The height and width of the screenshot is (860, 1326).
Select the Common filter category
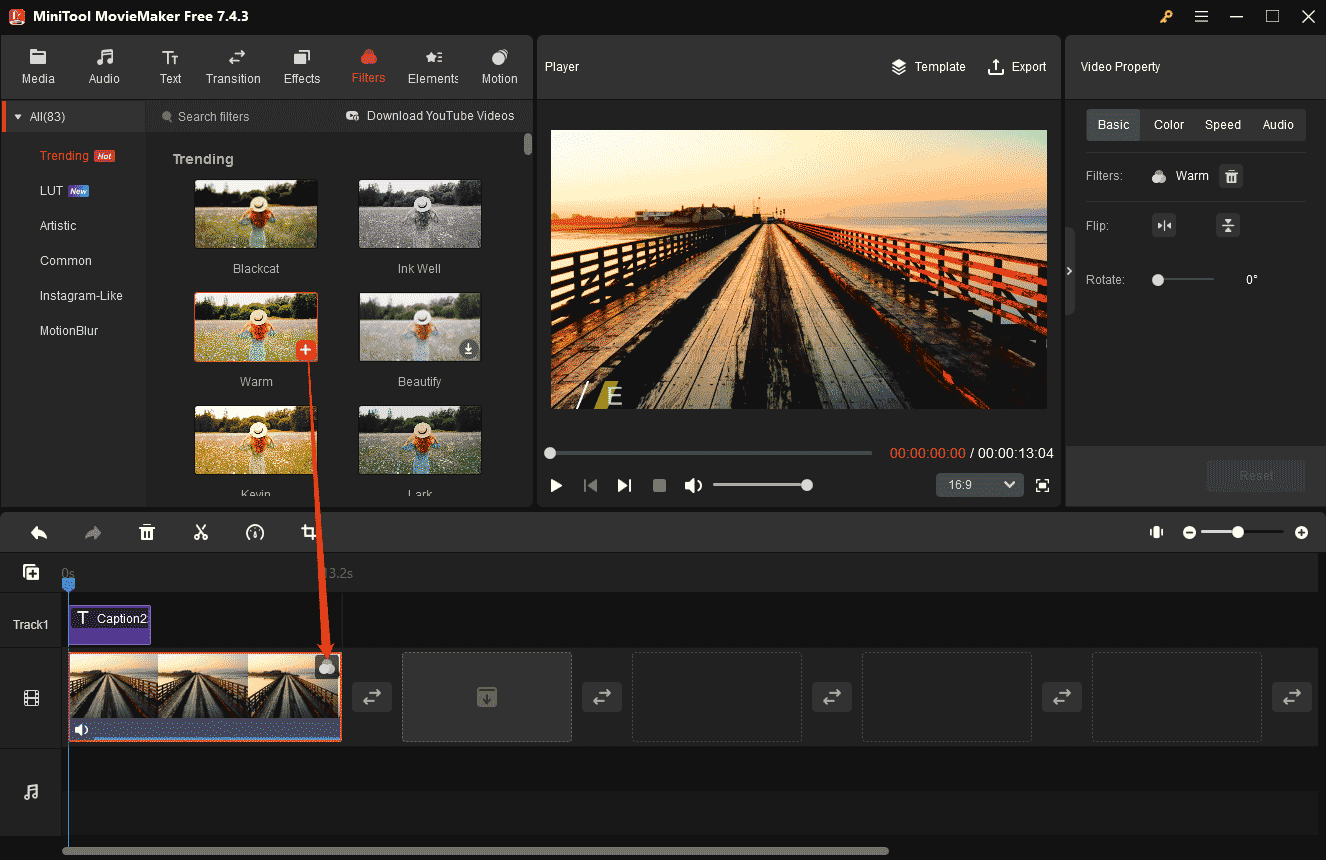(x=66, y=261)
